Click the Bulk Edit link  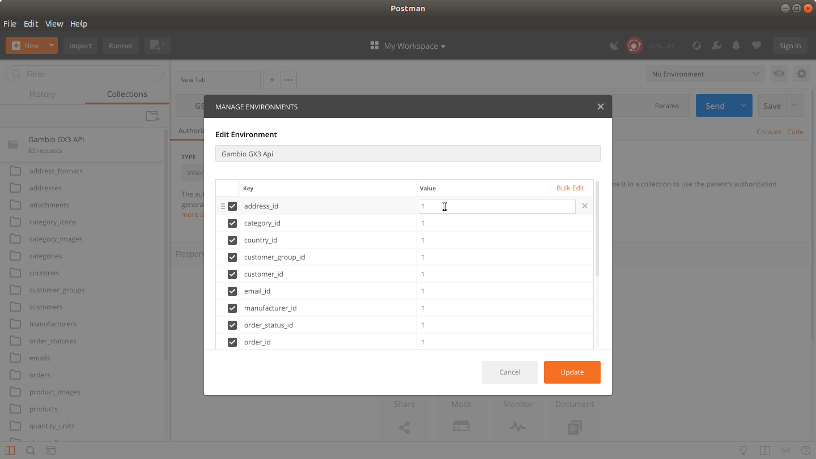coord(569,188)
